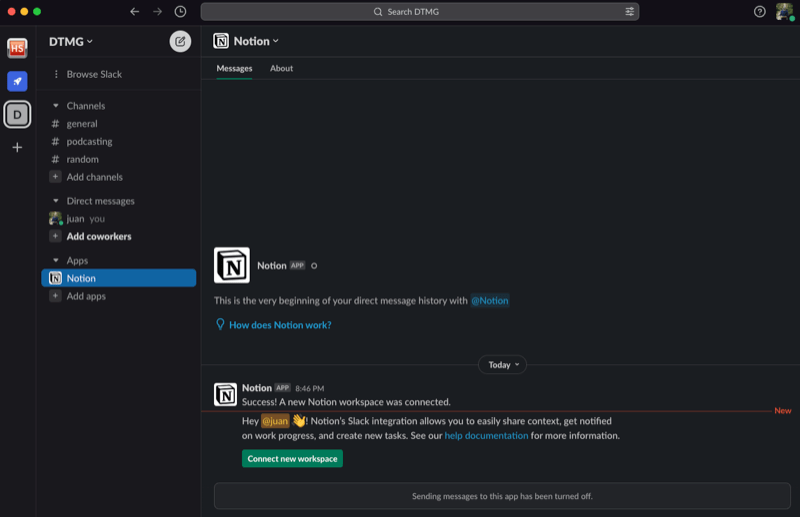Screen dimensions: 800x517
Task: Click the status circle next to Notion APP
Action: (x=314, y=265)
